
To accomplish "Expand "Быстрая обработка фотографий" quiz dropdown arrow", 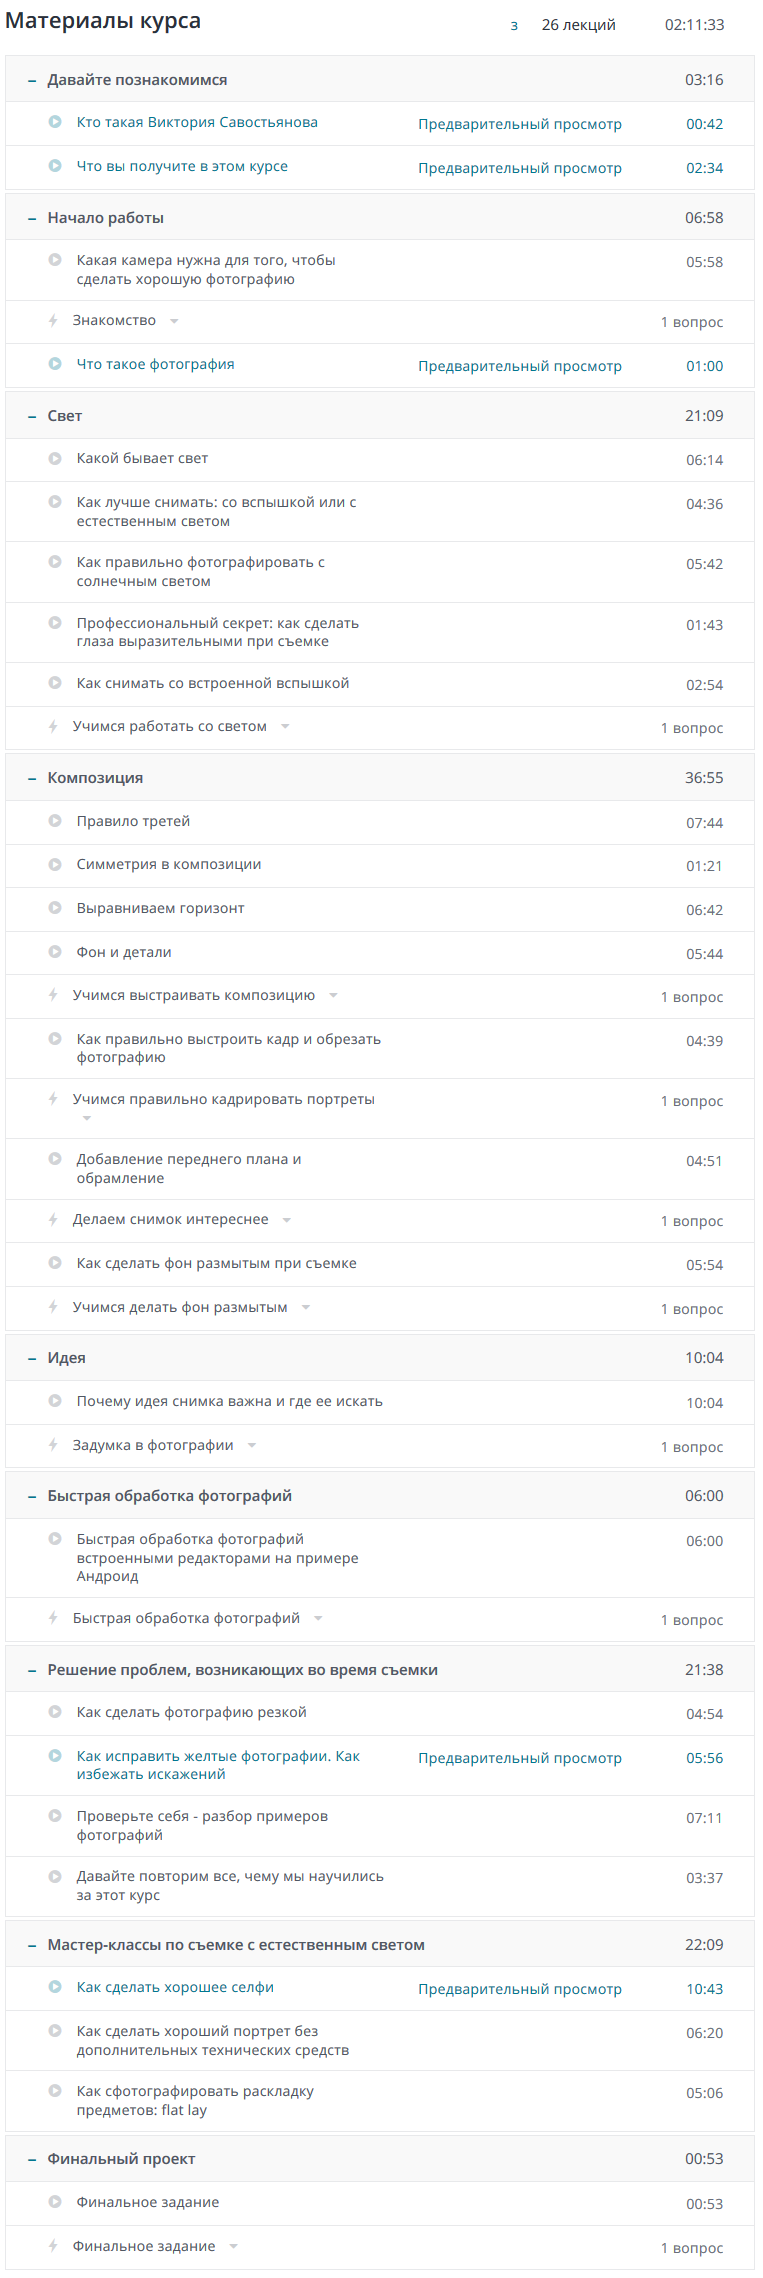I will [x=318, y=1619].
